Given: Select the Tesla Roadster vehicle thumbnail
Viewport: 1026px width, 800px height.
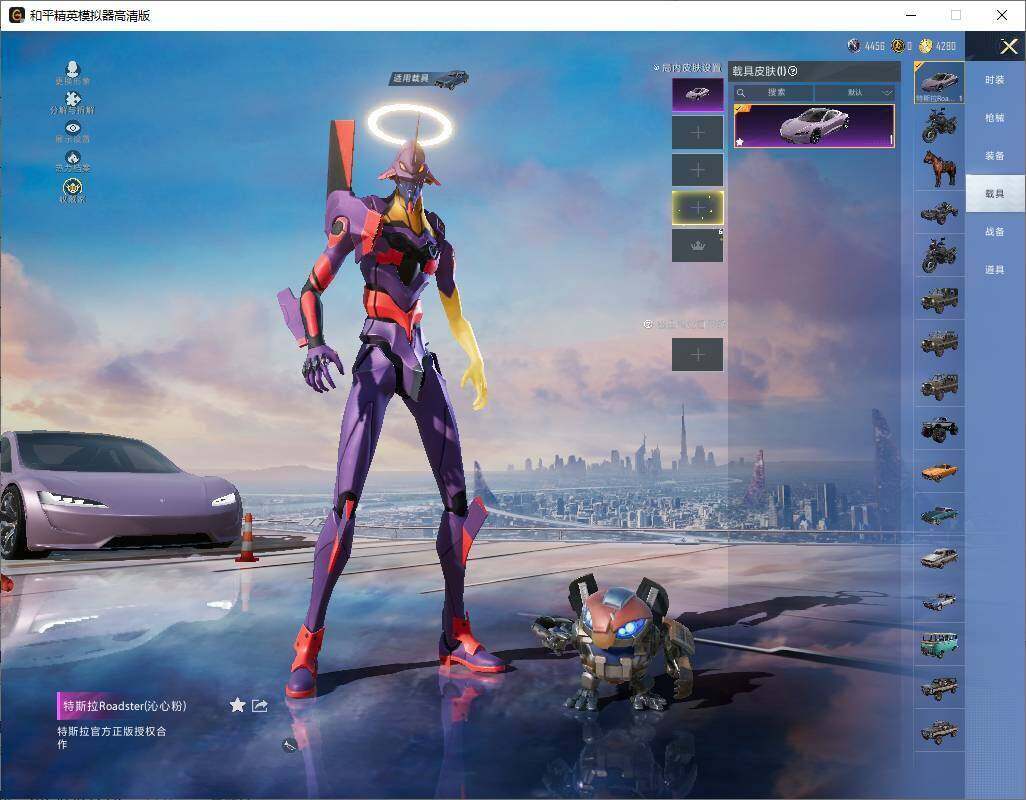Looking at the screenshot, I should pyautogui.click(x=939, y=82).
